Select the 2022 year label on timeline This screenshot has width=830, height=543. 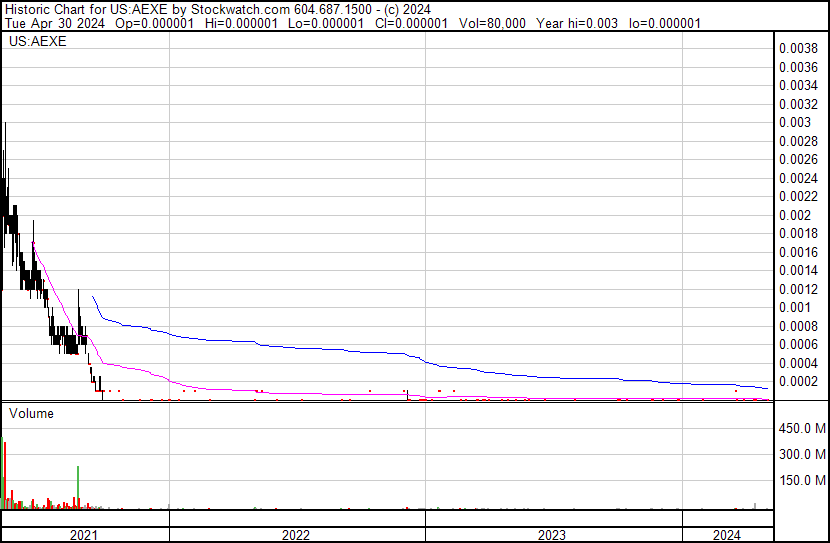click(x=296, y=535)
